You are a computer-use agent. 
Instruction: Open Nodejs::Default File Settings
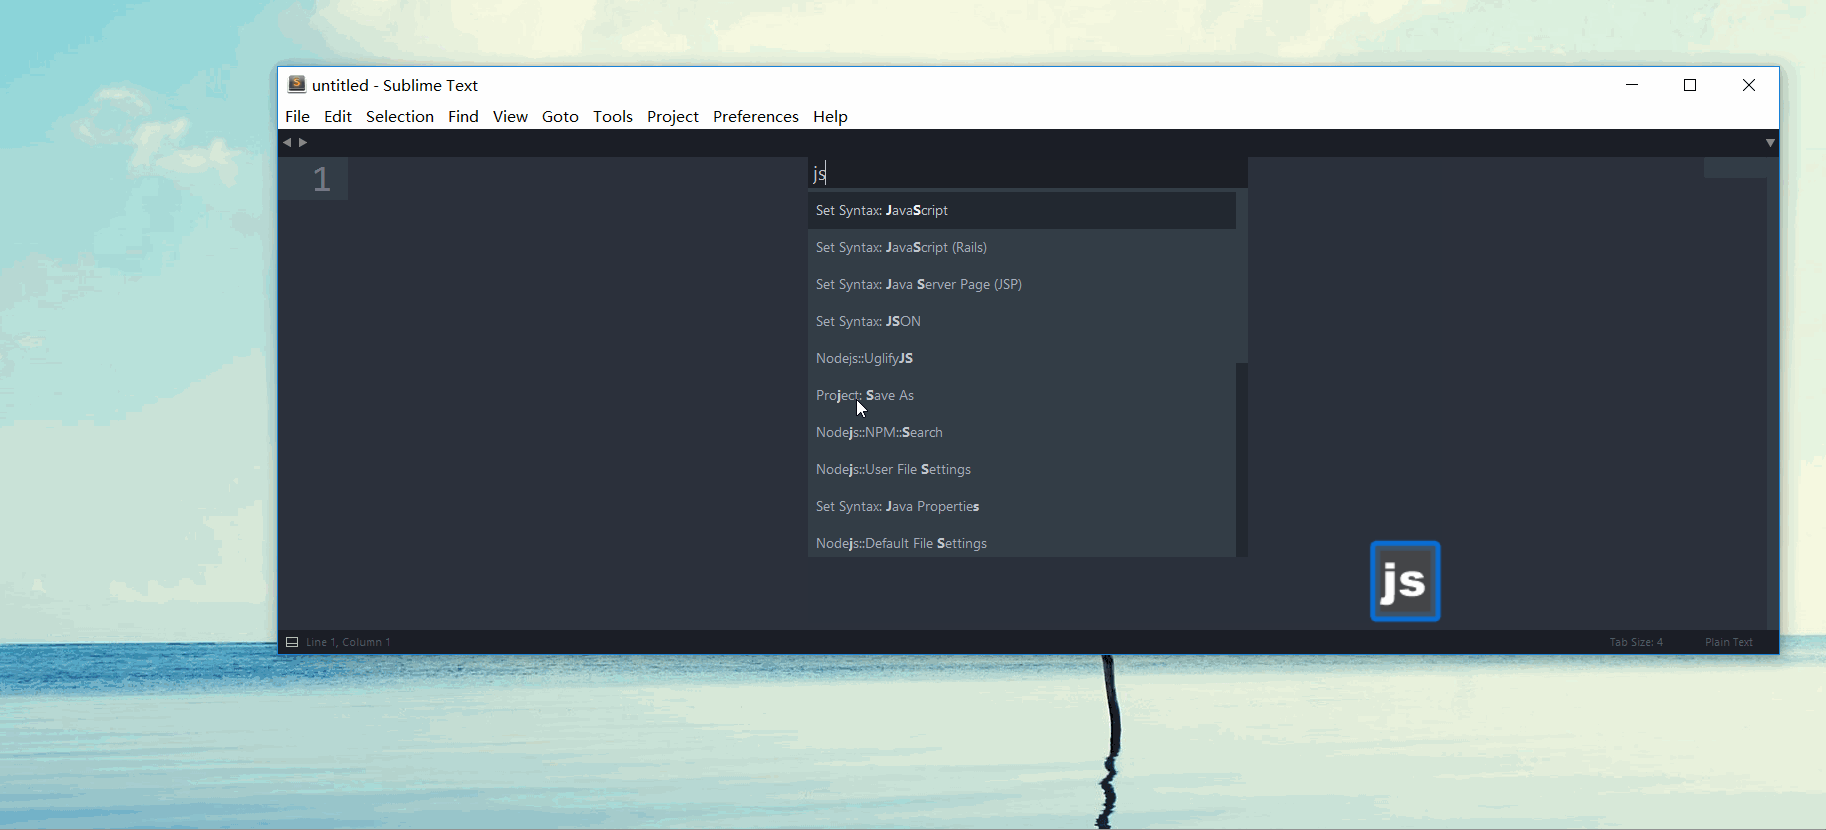click(1022, 543)
